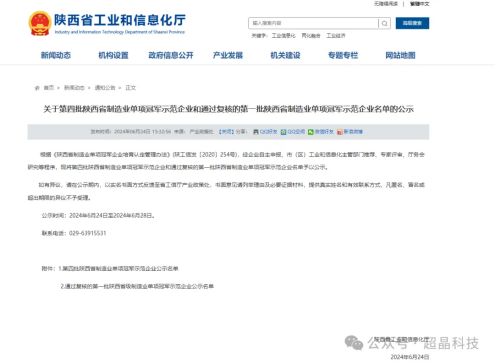
Task: Click the home icon in breadcrumb
Action: coord(37,88)
